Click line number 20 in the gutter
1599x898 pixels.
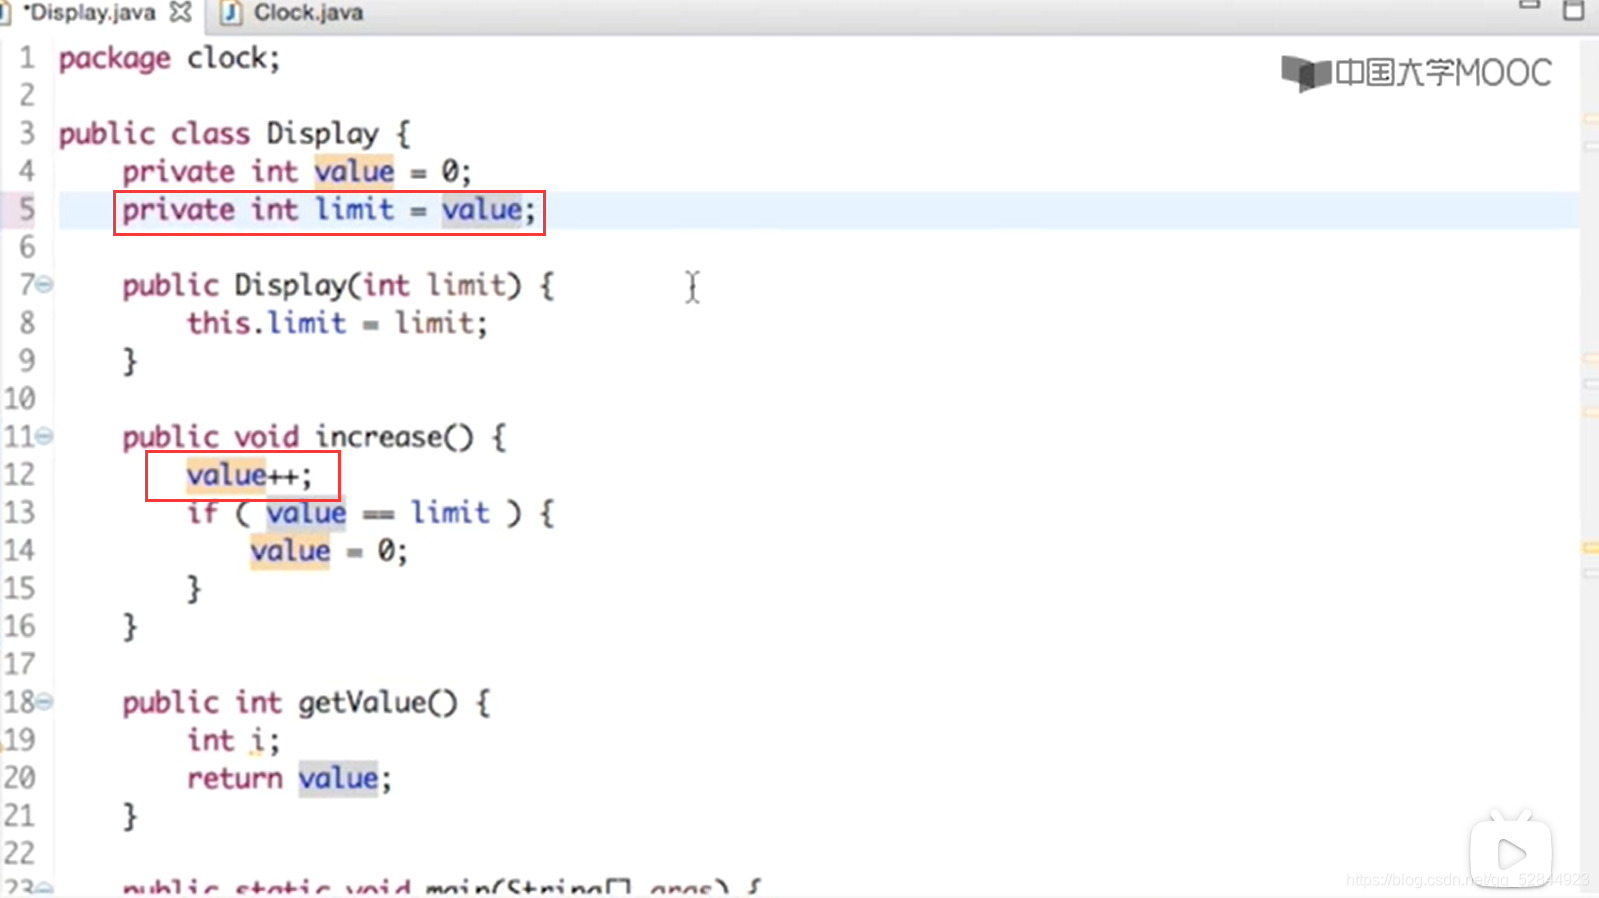tap(20, 779)
